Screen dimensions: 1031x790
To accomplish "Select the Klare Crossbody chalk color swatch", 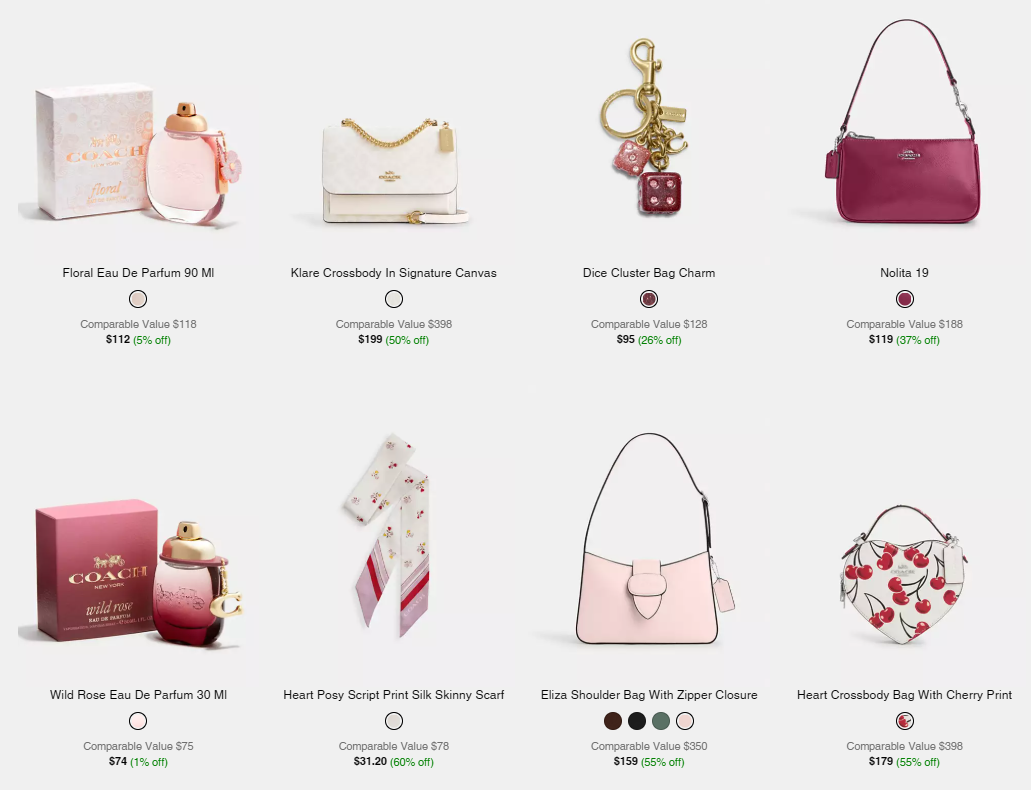I will click(394, 299).
